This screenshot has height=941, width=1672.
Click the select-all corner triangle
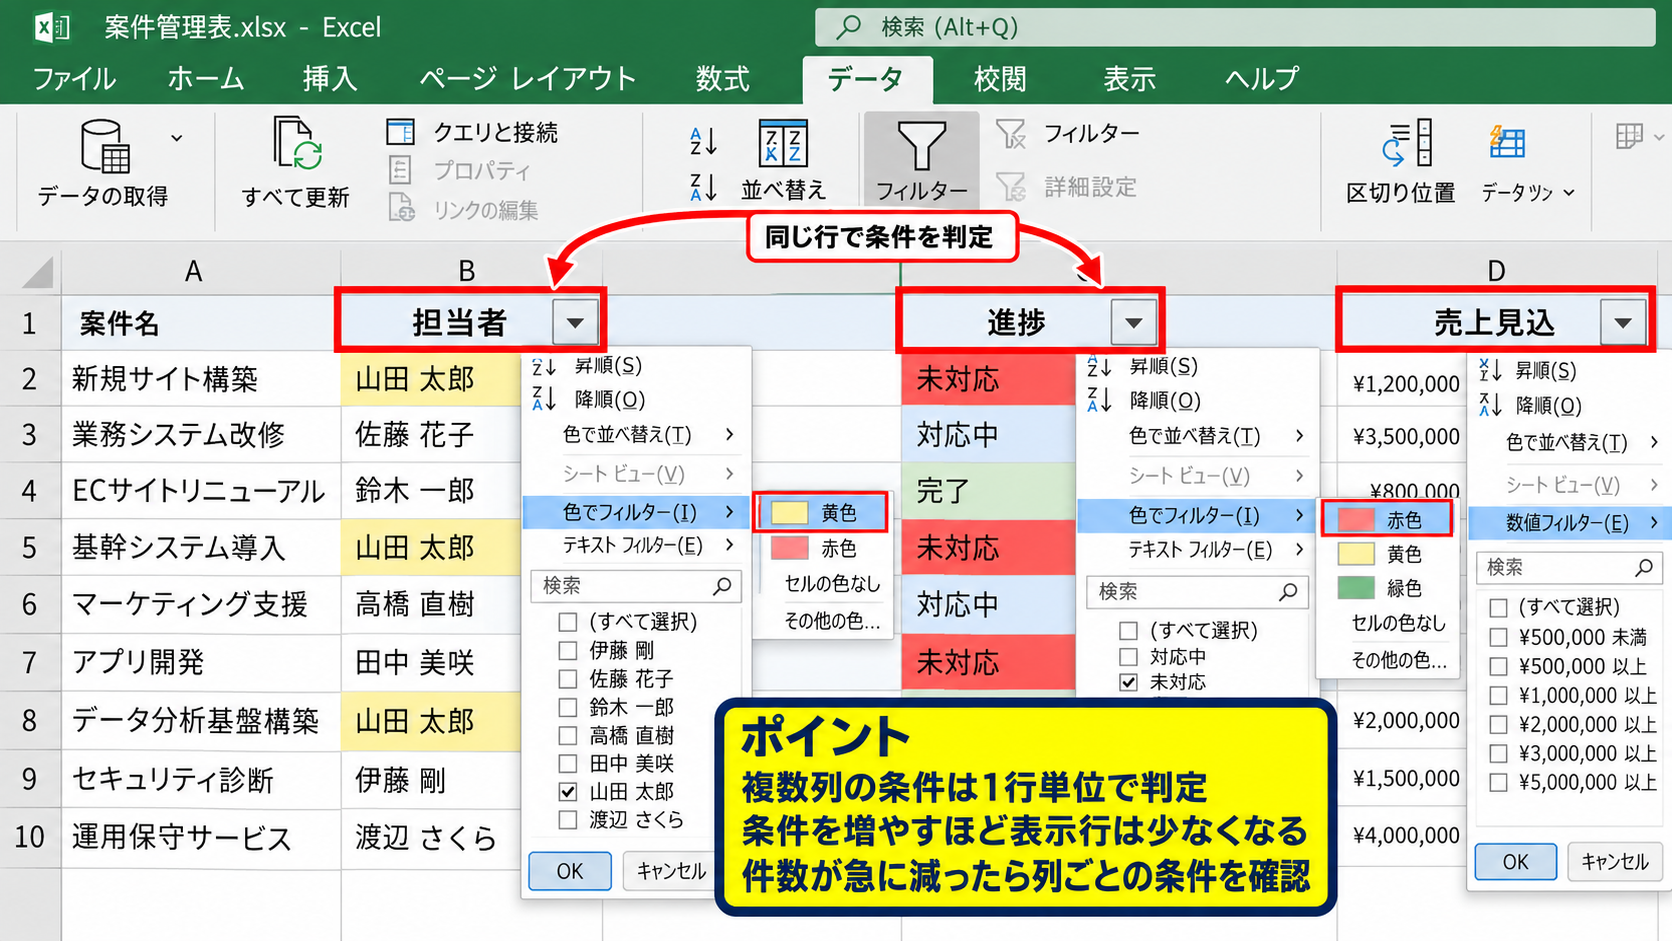pyautogui.click(x=38, y=272)
